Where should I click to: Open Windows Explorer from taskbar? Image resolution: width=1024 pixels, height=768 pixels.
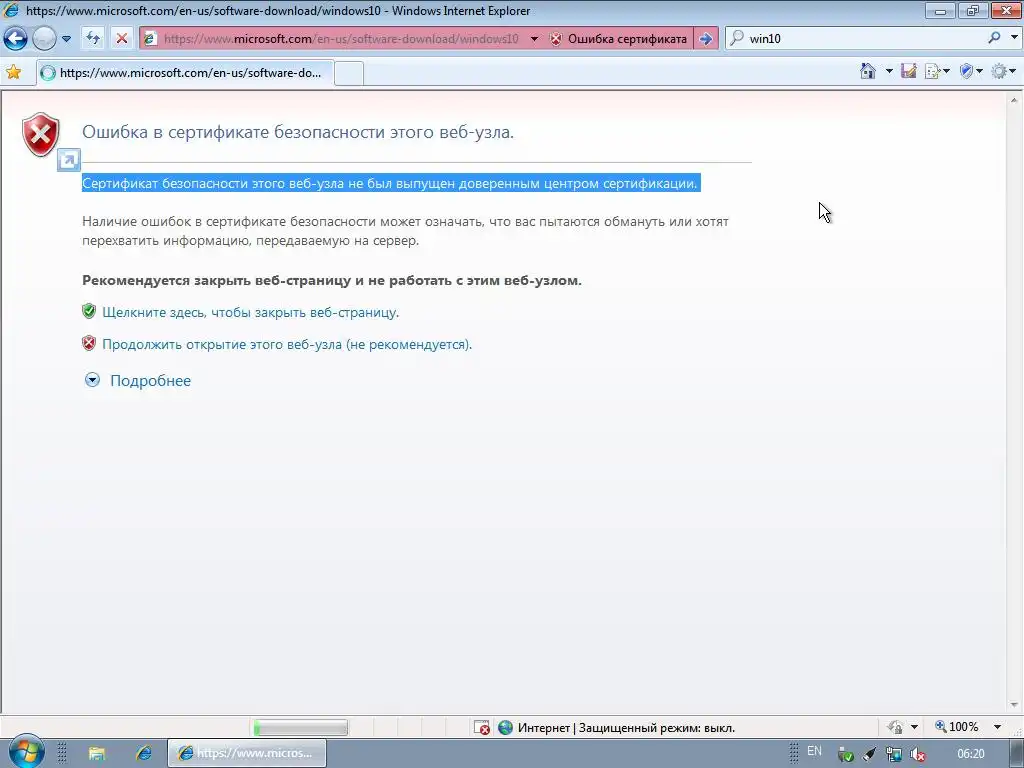(97, 754)
